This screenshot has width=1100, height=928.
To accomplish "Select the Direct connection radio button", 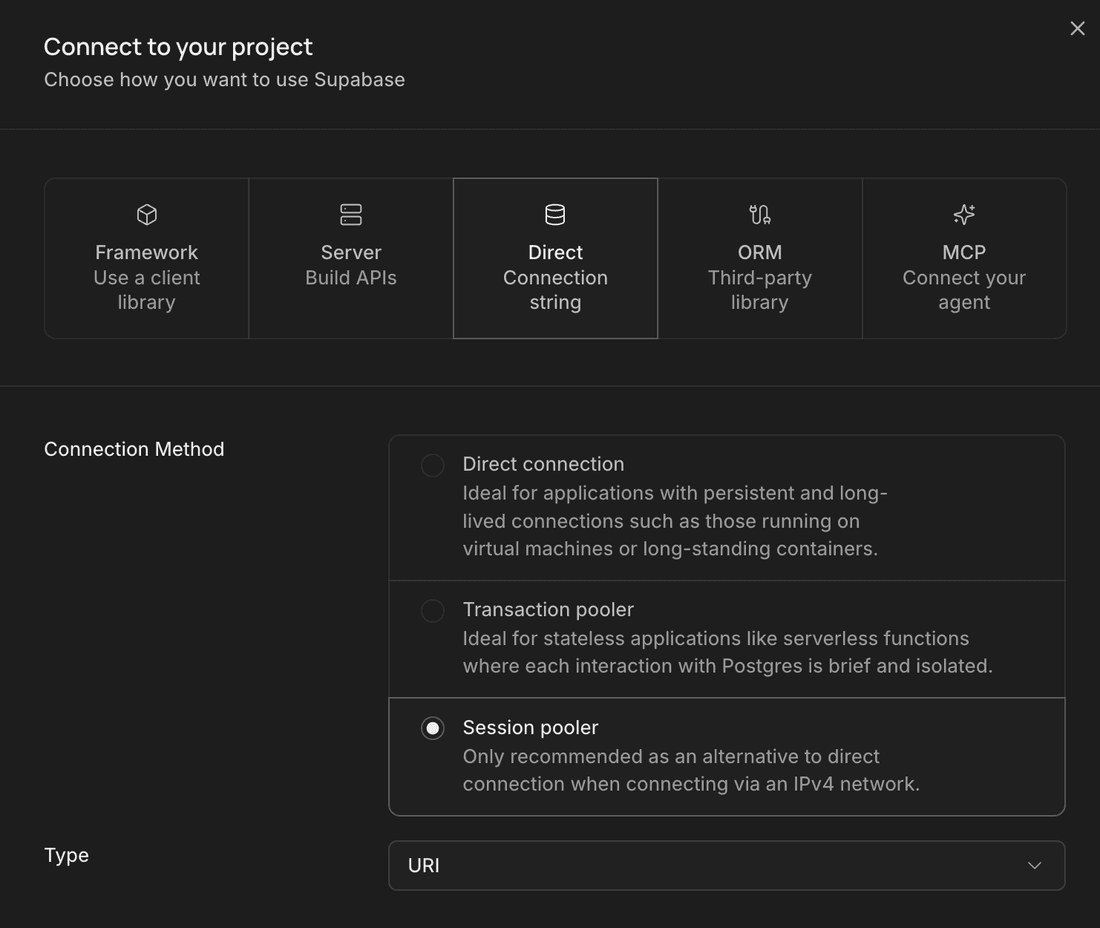I will 432,465.
